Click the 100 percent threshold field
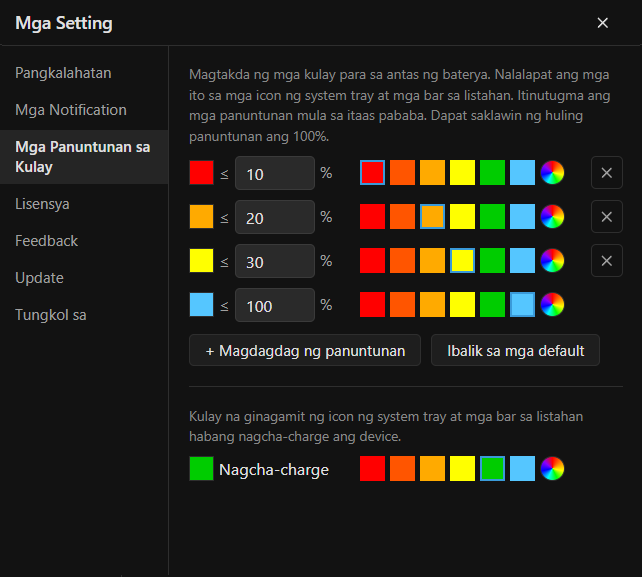The width and height of the screenshot is (642, 577). tap(275, 305)
